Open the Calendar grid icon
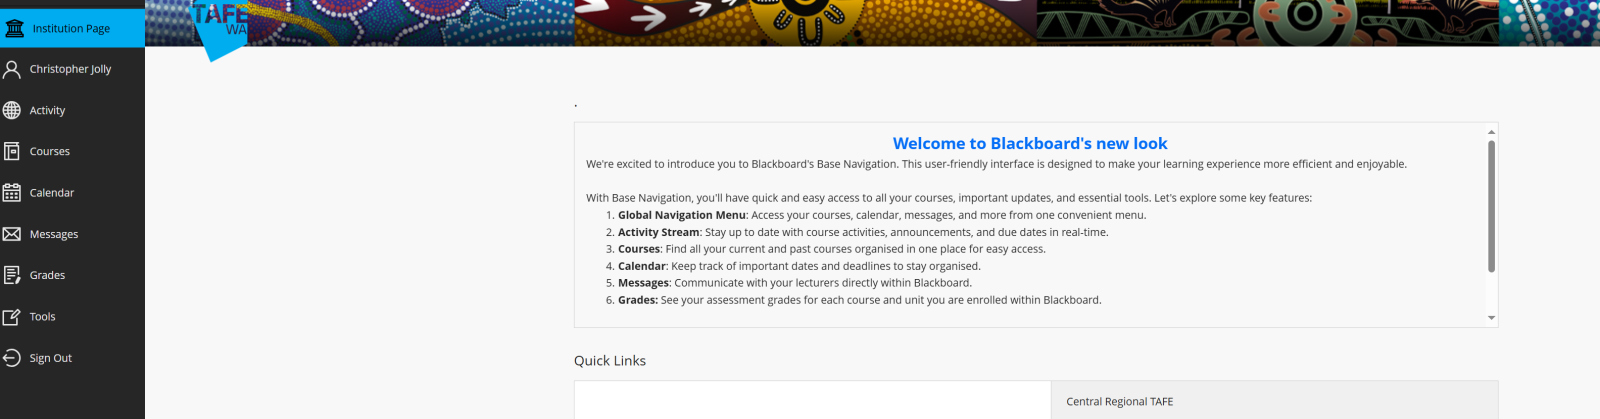 click(x=12, y=193)
